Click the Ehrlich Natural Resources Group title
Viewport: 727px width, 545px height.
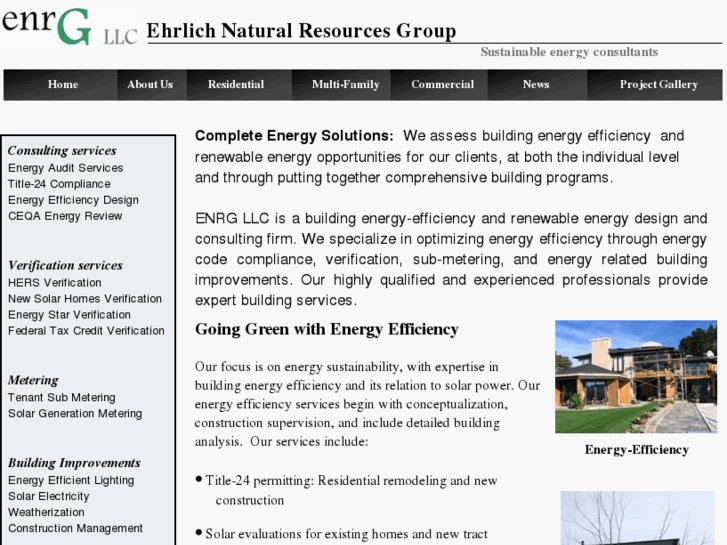[301, 31]
